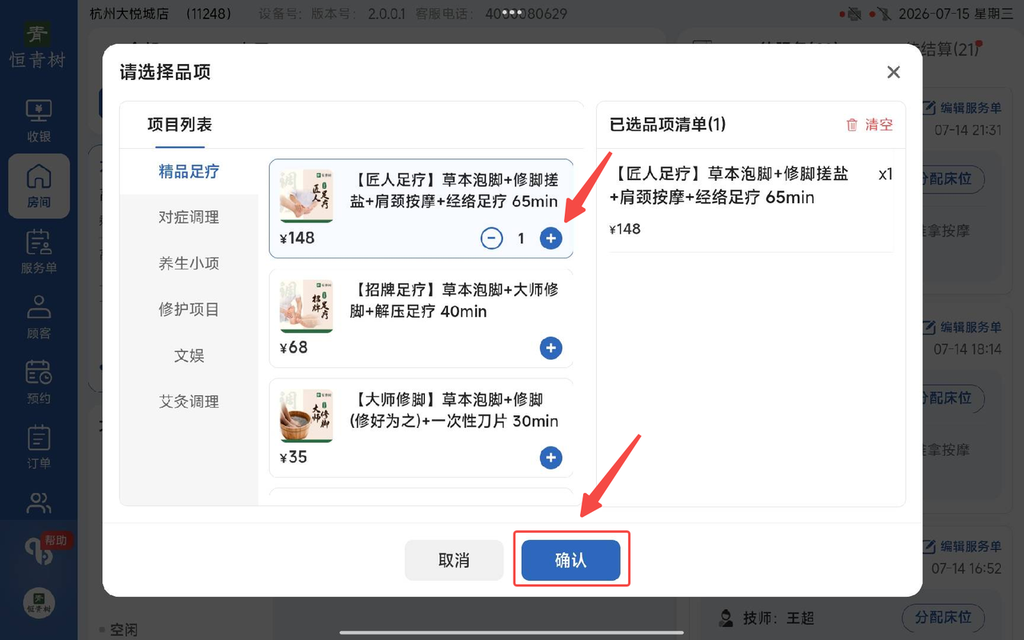Select the 精品足疗 category
Screen dimensions: 1024x640
tap(189, 172)
